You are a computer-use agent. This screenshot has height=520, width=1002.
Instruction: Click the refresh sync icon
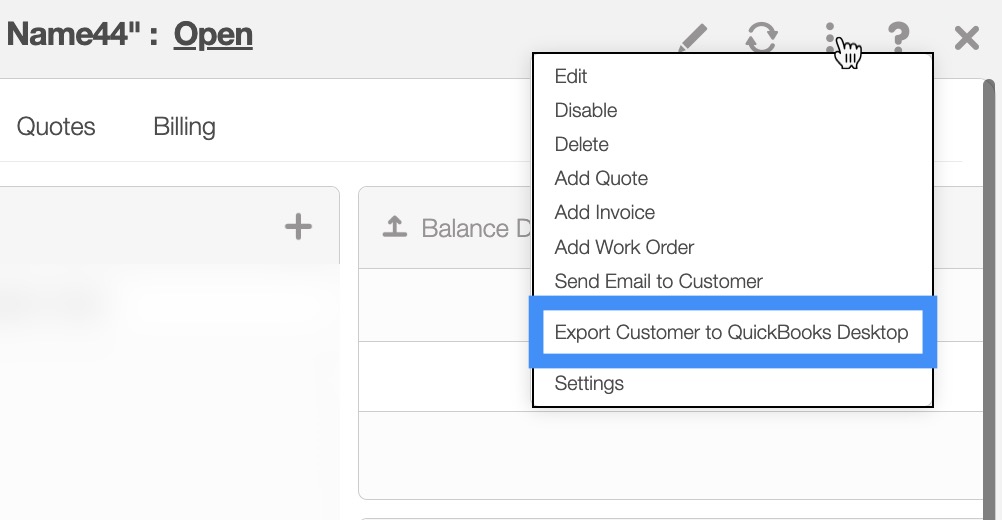click(x=762, y=39)
